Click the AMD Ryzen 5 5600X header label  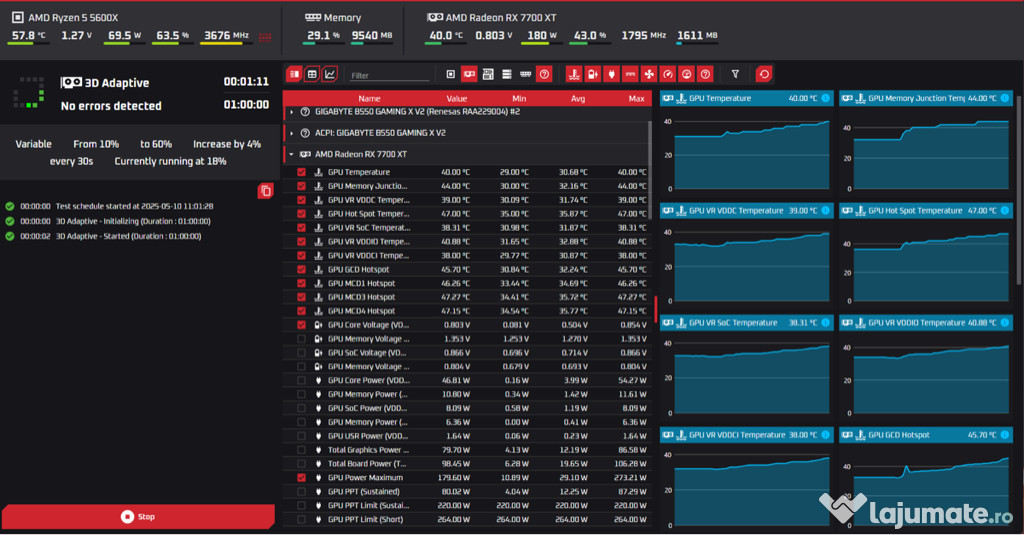73,18
